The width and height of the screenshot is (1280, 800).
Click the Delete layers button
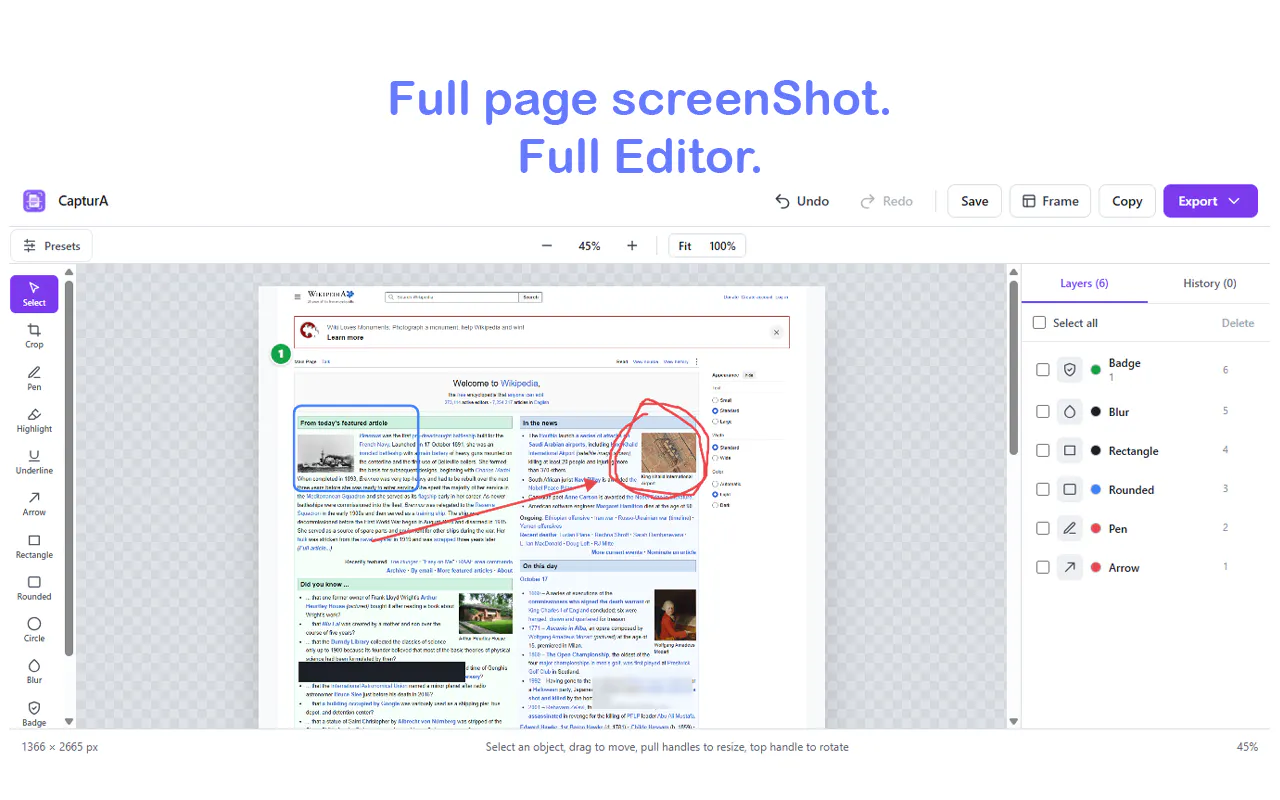coord(1238,323)
